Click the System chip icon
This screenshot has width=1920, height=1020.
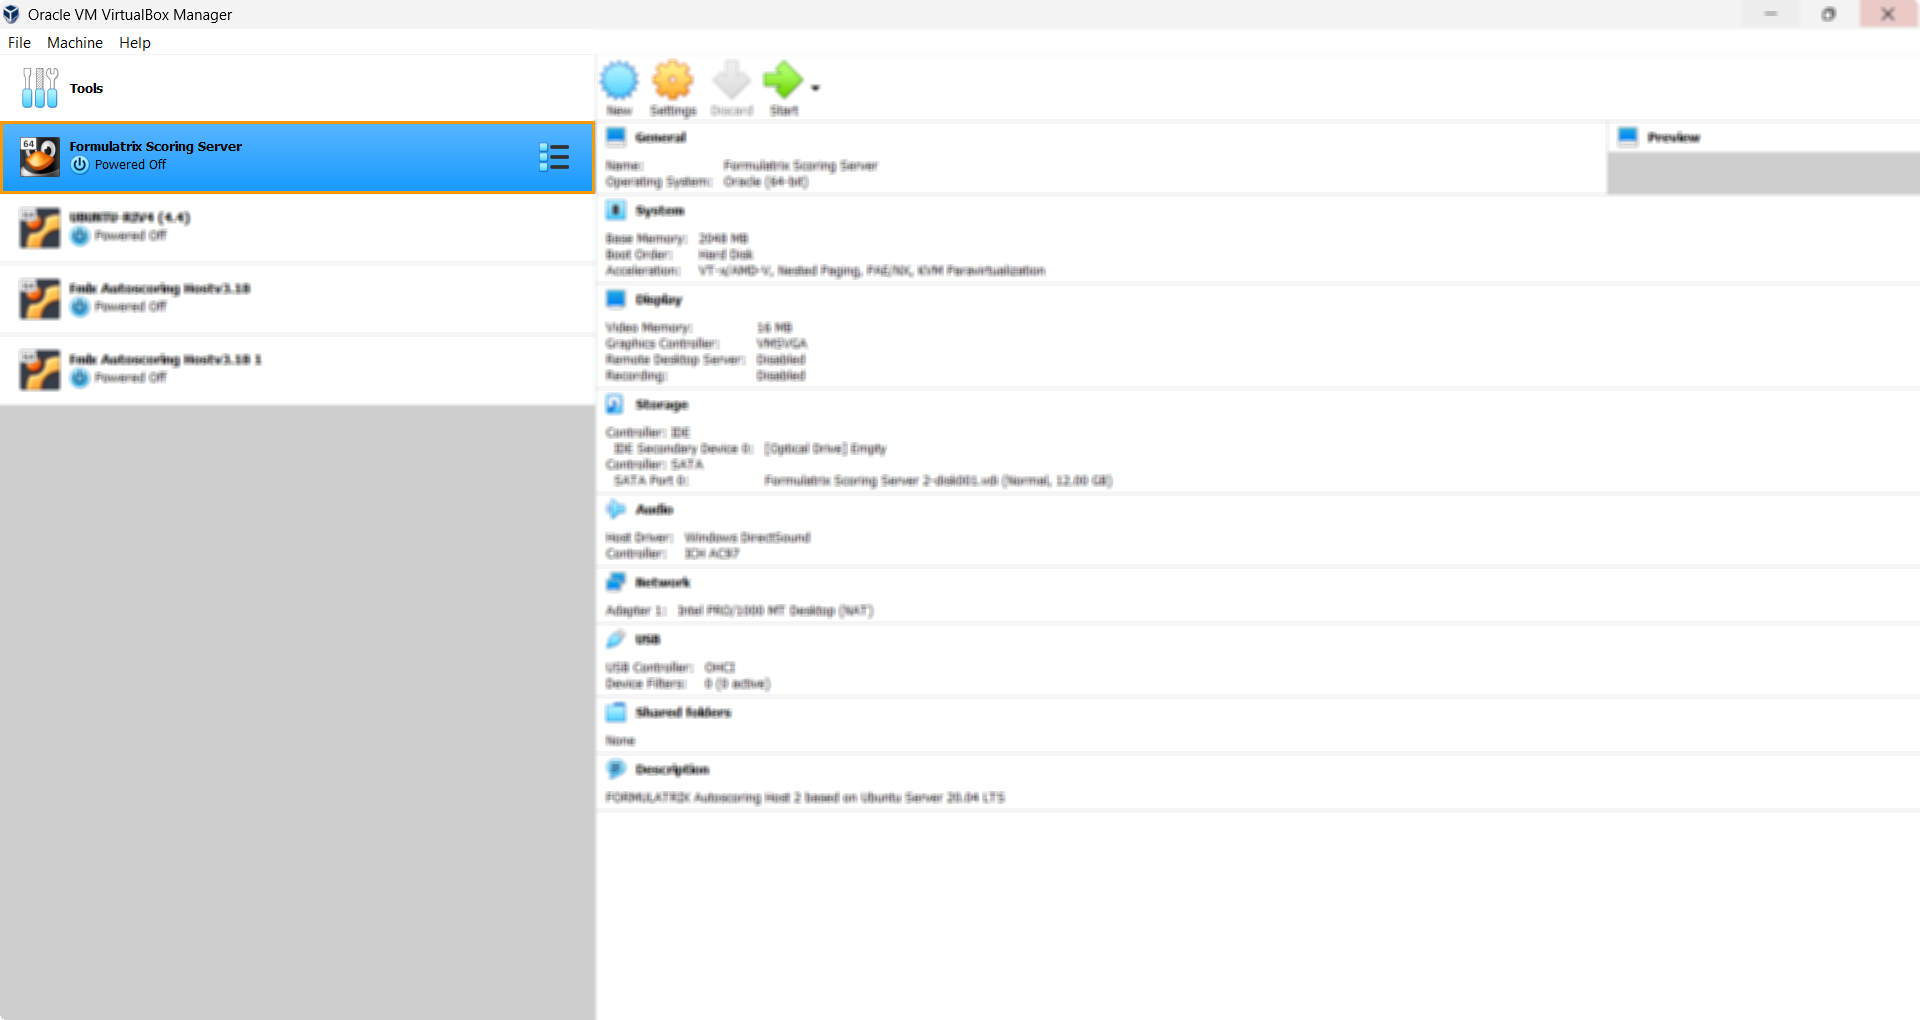point(616,210)
